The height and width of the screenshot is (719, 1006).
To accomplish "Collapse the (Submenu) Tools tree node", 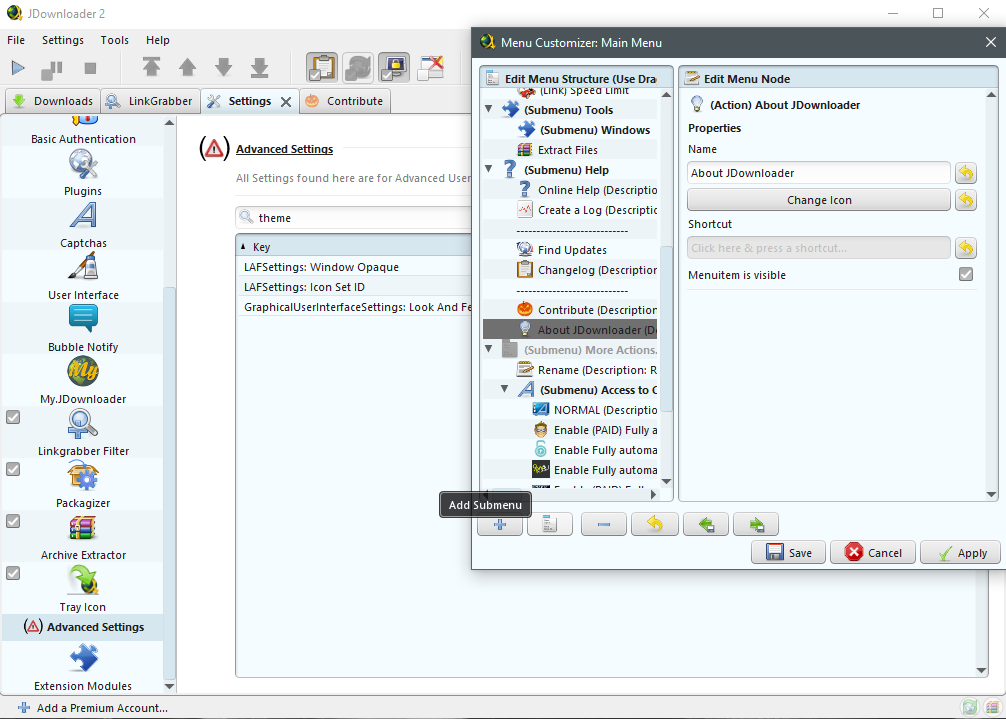I will [x=489, y=109].
